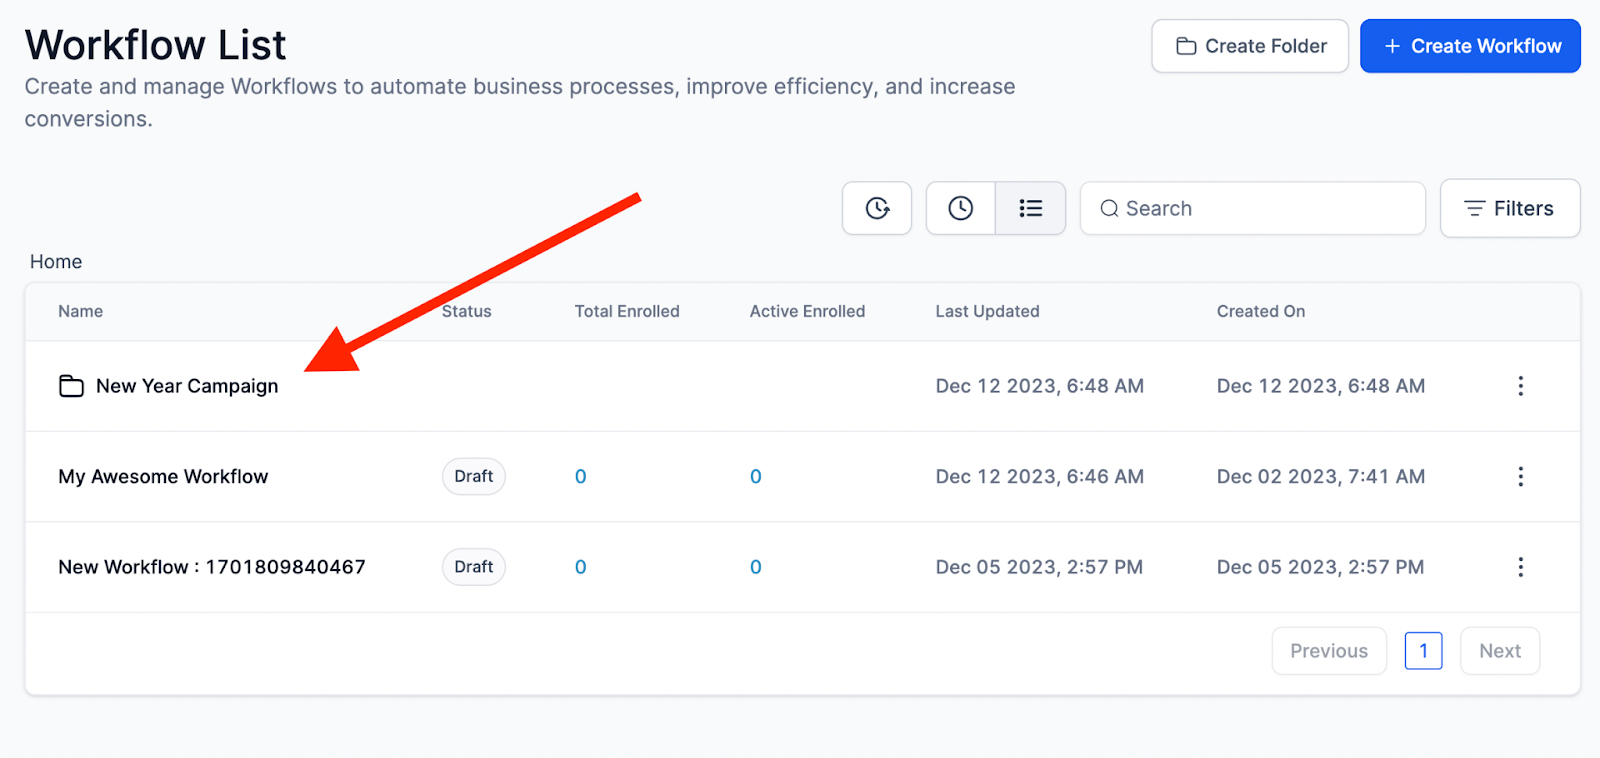Click the Create Workflow button
1600x758 pixels.
[1470, 46]
